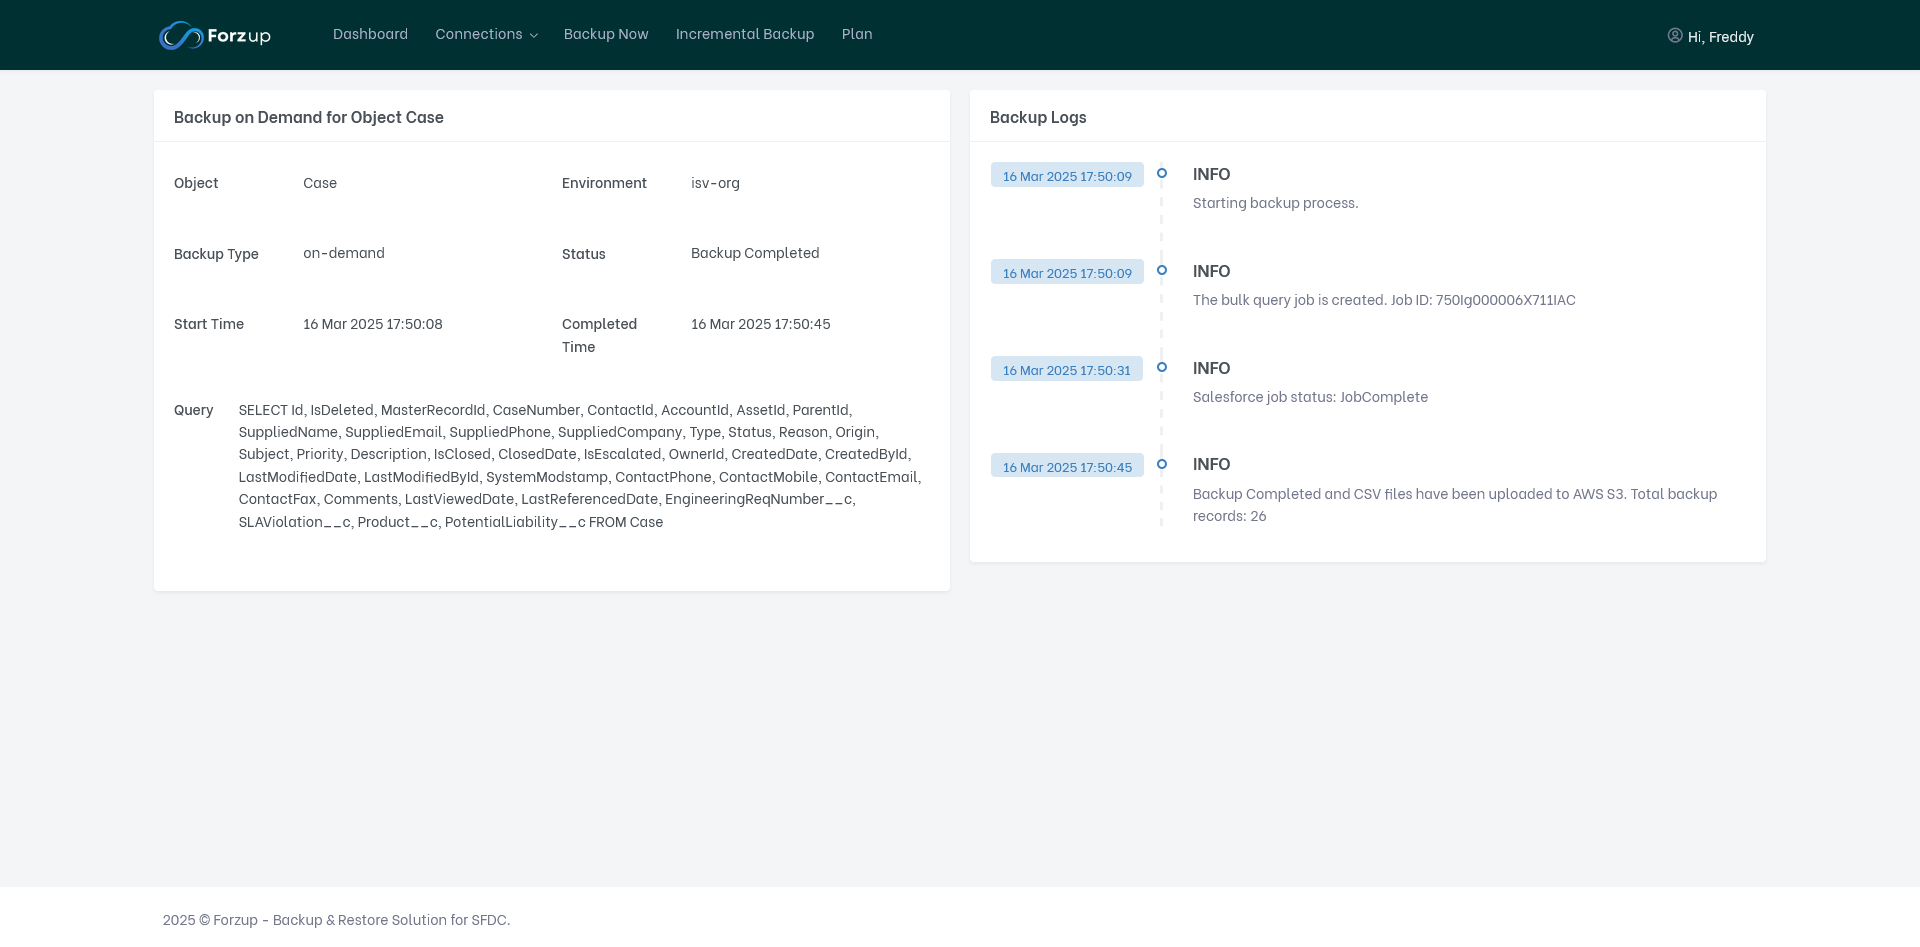Select timeline dot for bulk query job log
This screenshot has height=947, width=1920.
point(1161,270)
